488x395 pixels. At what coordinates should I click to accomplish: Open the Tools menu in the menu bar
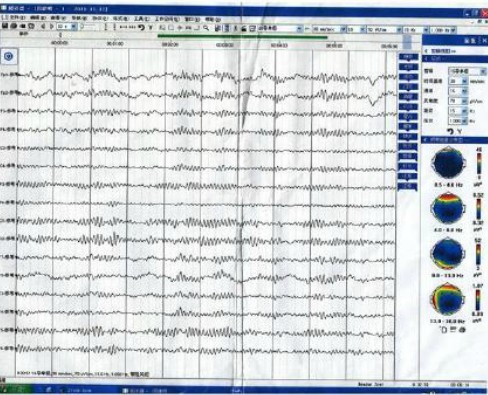pyautogui.click(x=141, y=19)
